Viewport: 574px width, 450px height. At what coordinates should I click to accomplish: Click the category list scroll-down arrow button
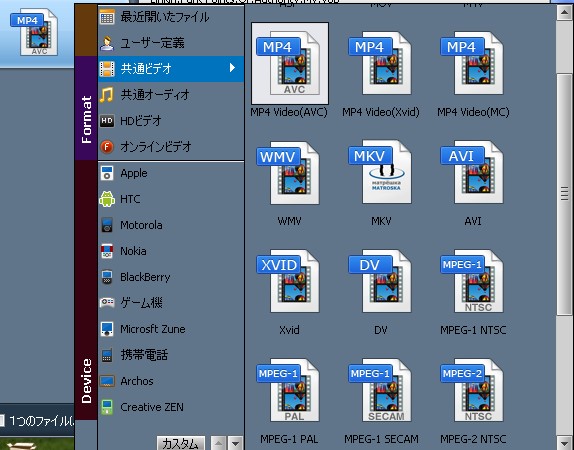235,443
